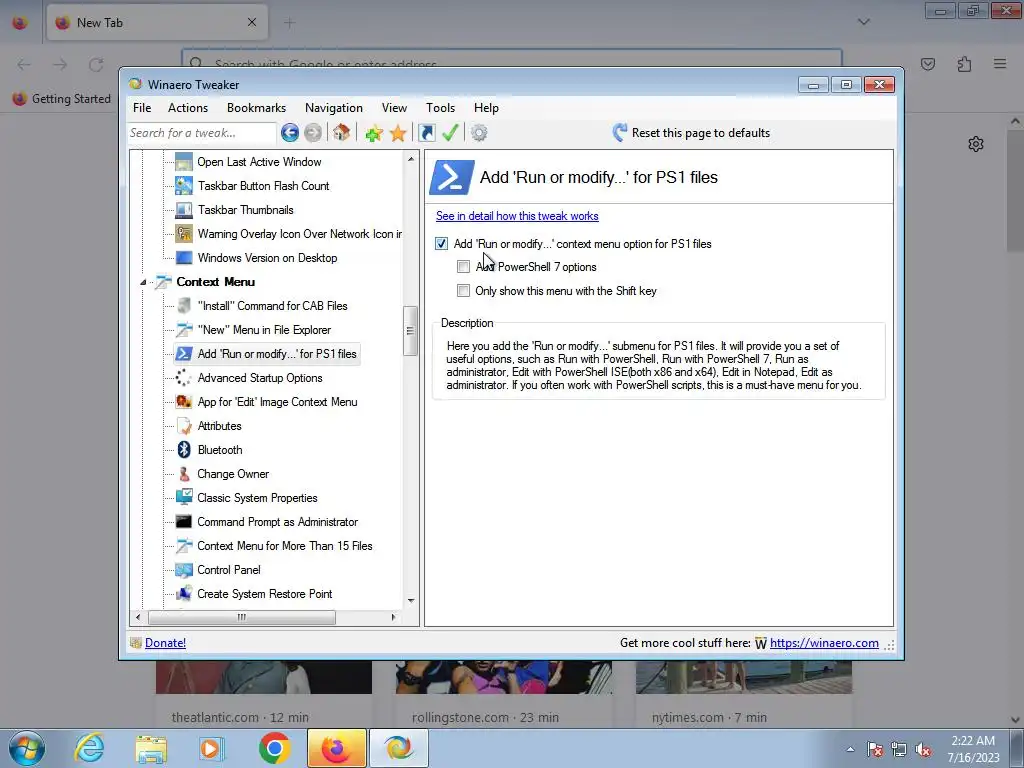This screenshot has height=768, width=1024.
Task: Open the https://winaero.com link
Action: 824,643
